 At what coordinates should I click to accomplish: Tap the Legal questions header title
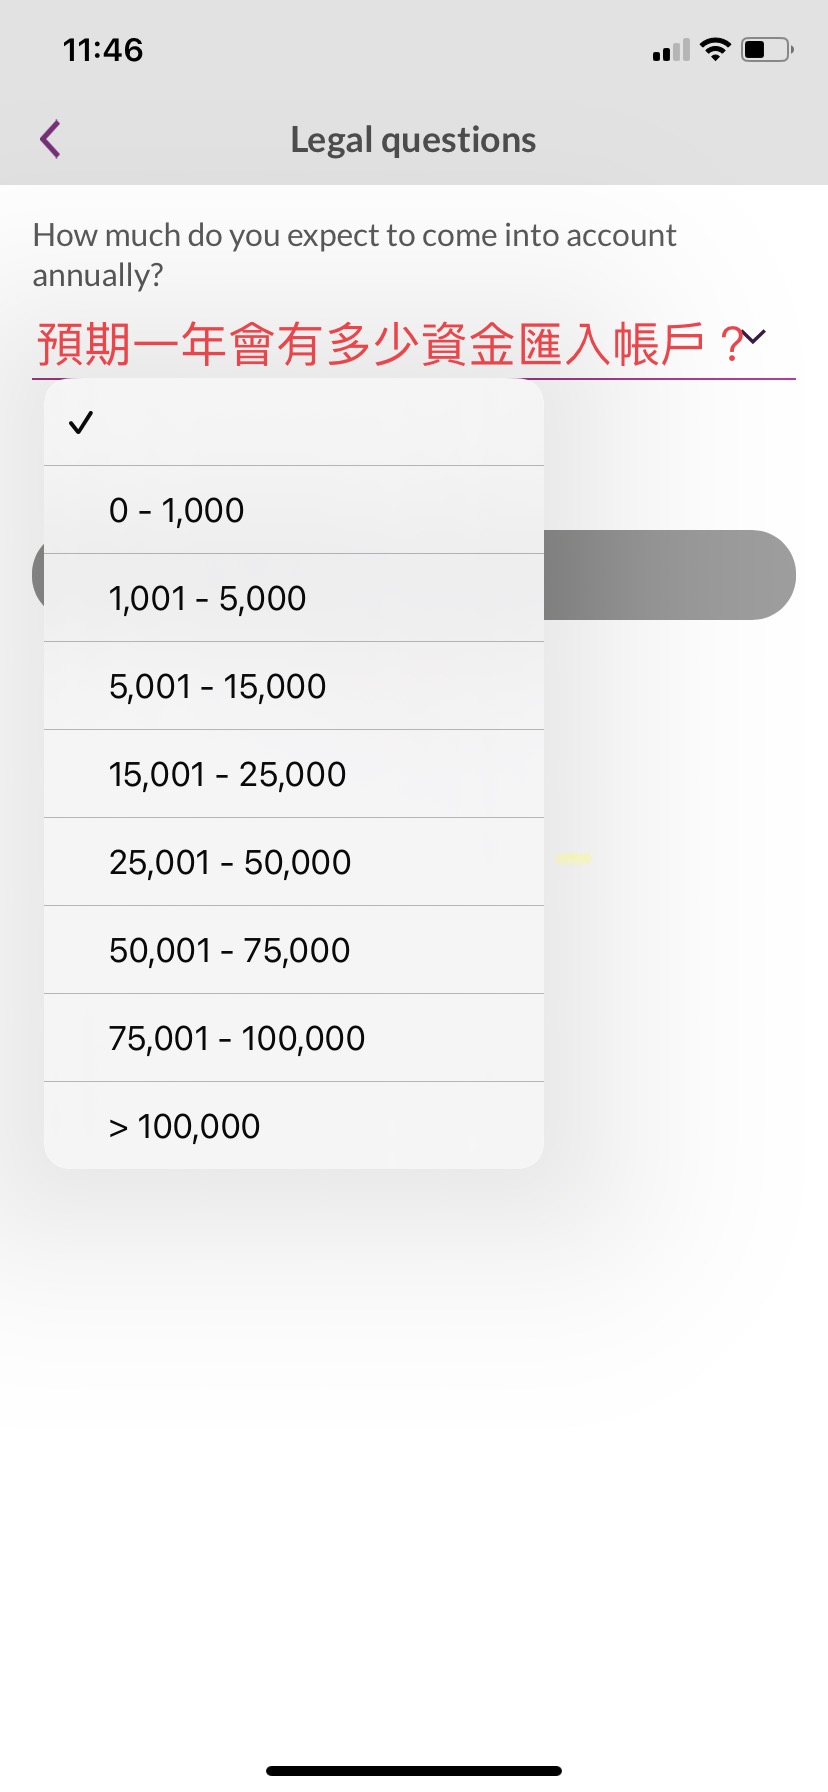(413, 140)
